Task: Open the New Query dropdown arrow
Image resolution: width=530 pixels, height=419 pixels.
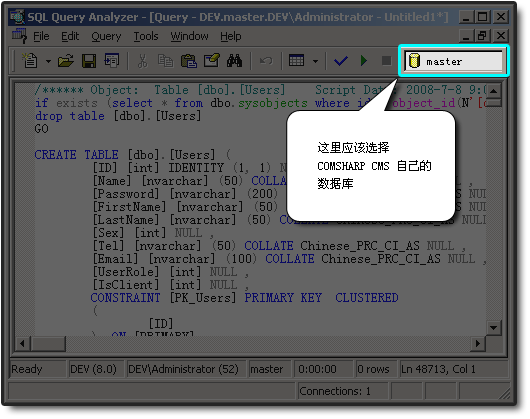Action: (48, 61)
